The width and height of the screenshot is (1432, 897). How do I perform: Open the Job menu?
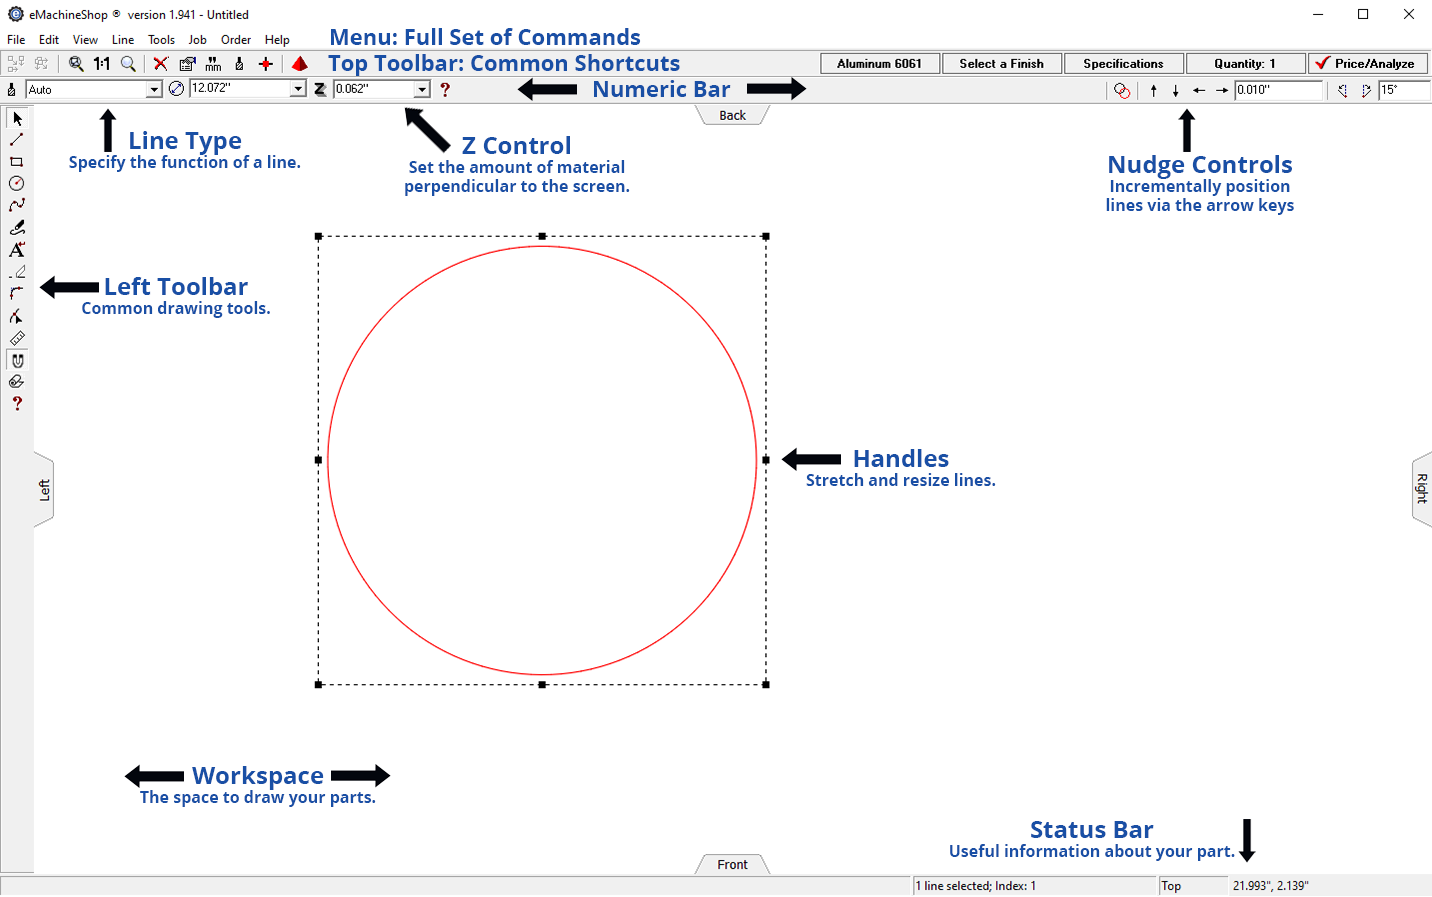(198, 40)
